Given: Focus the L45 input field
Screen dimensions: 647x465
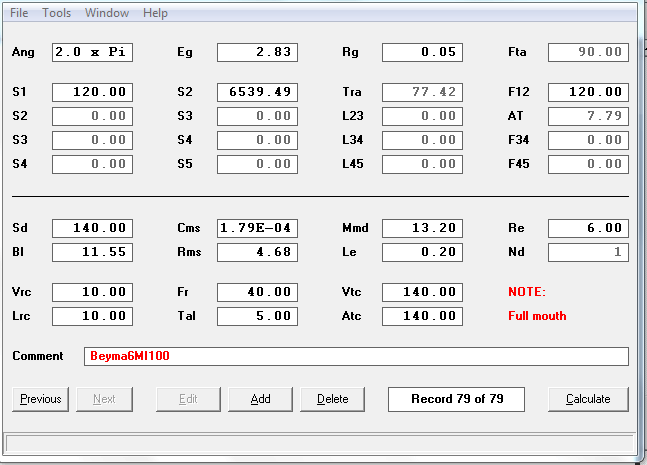Looking at the screenshot, I should tap(423, 164).
